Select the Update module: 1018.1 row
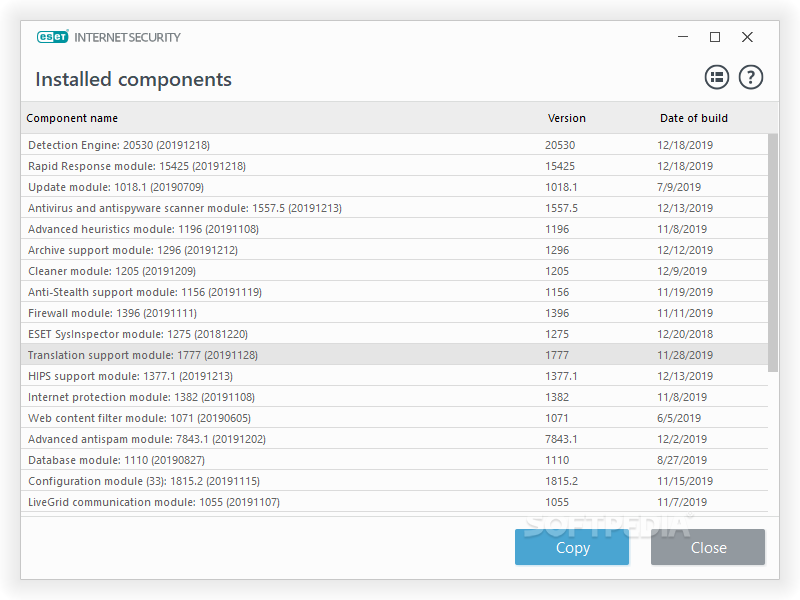 tap(394, 187)
